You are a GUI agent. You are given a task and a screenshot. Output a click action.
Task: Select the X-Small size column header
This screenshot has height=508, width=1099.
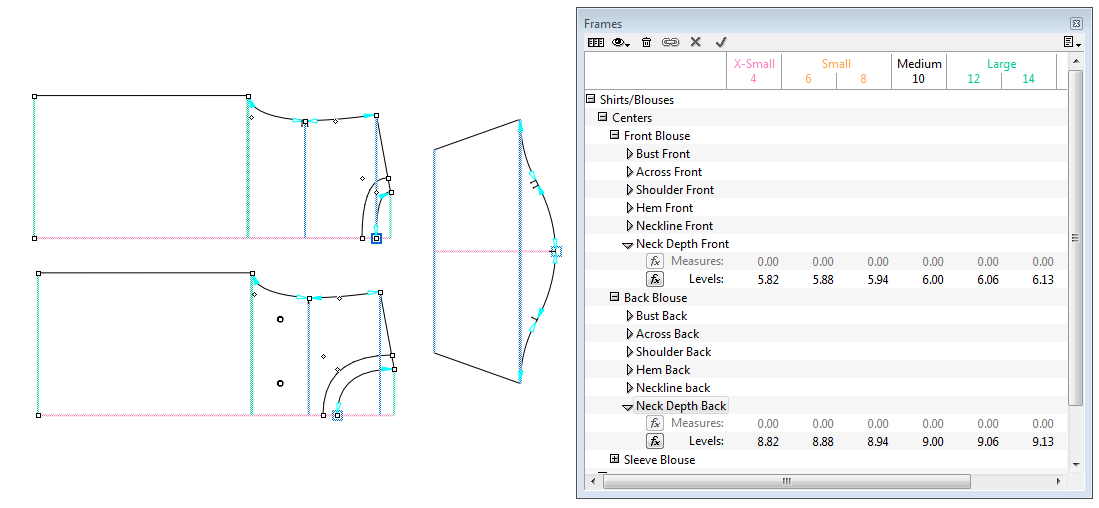click(753, 71)
